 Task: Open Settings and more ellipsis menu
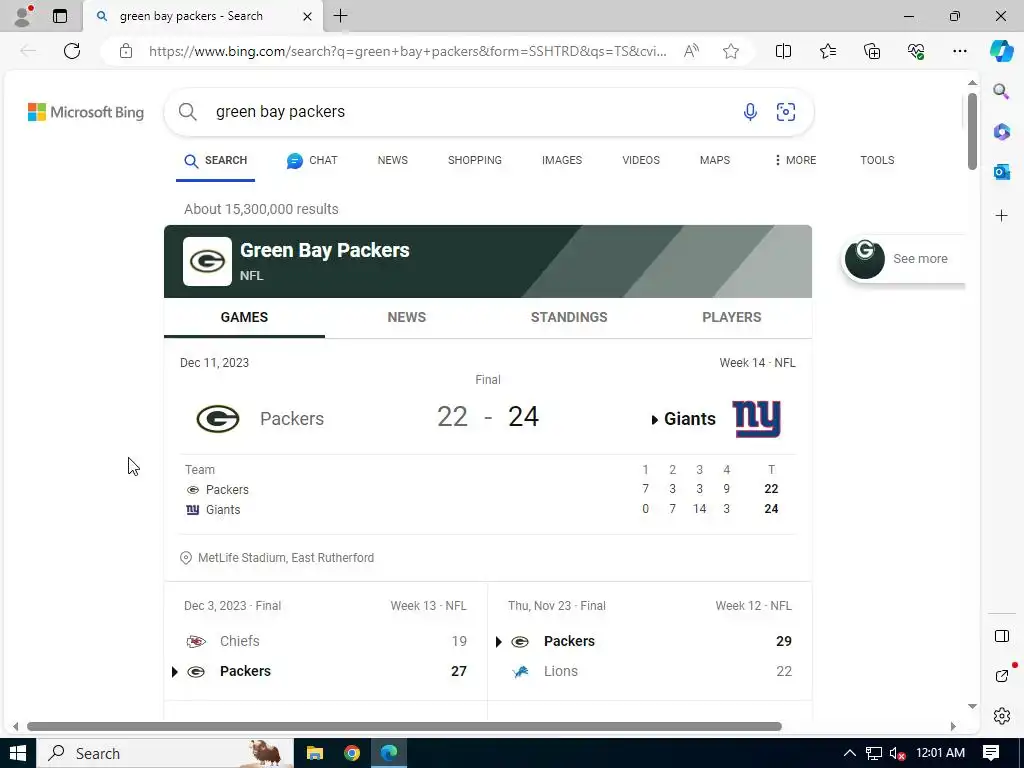click(x=959, y=51)
